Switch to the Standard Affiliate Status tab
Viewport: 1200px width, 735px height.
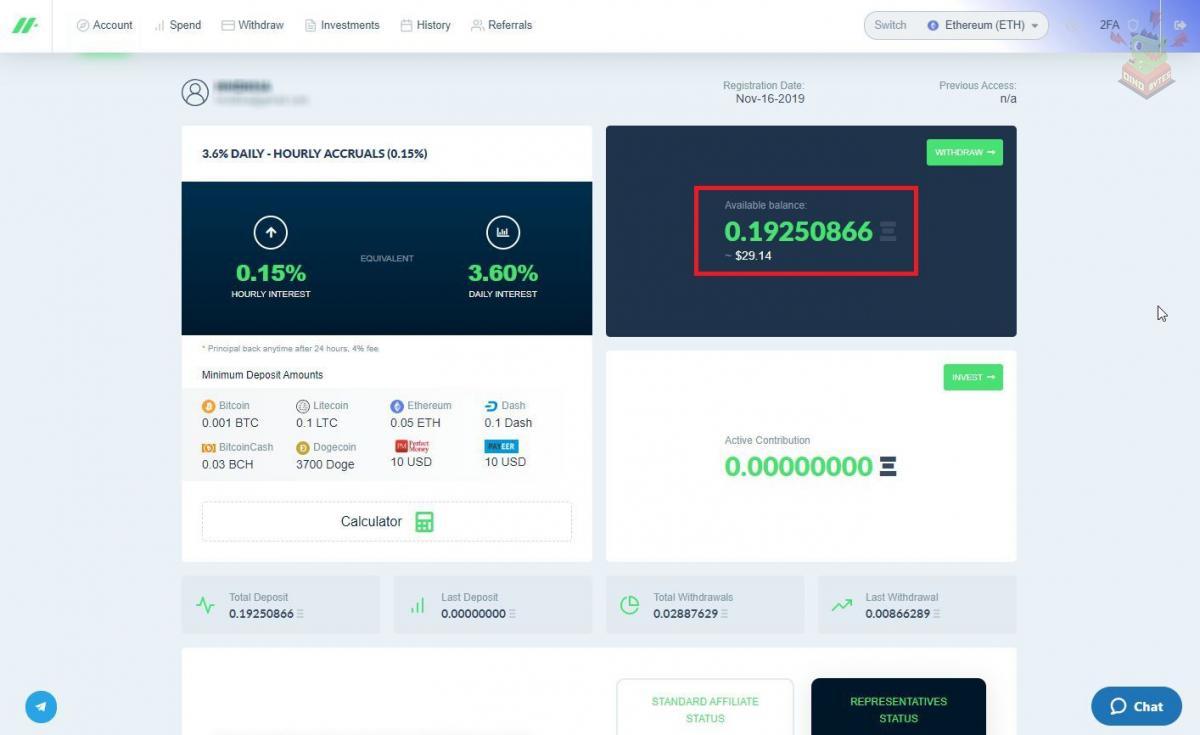pyautogui.click(x=705, y=709)
